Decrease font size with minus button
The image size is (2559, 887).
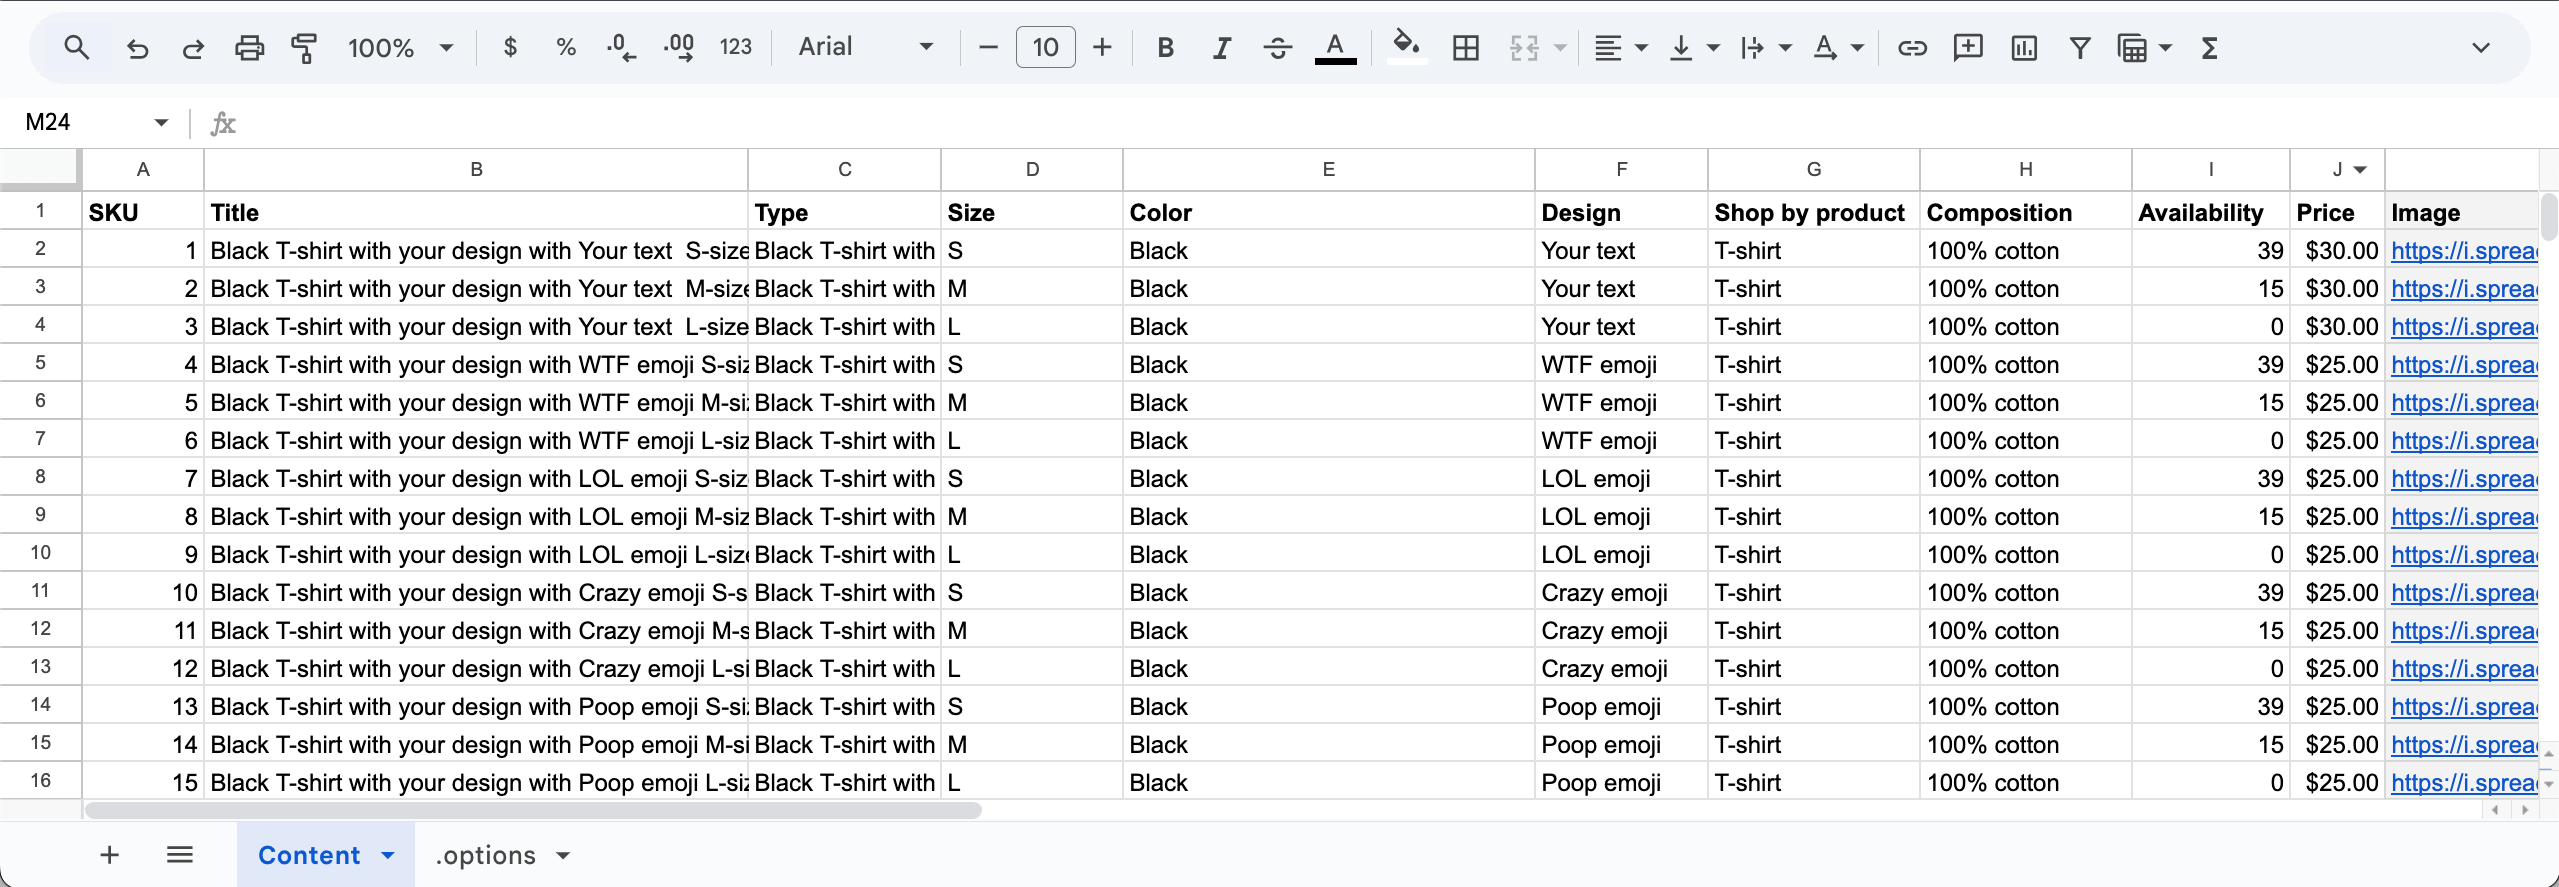pos(988,47)
